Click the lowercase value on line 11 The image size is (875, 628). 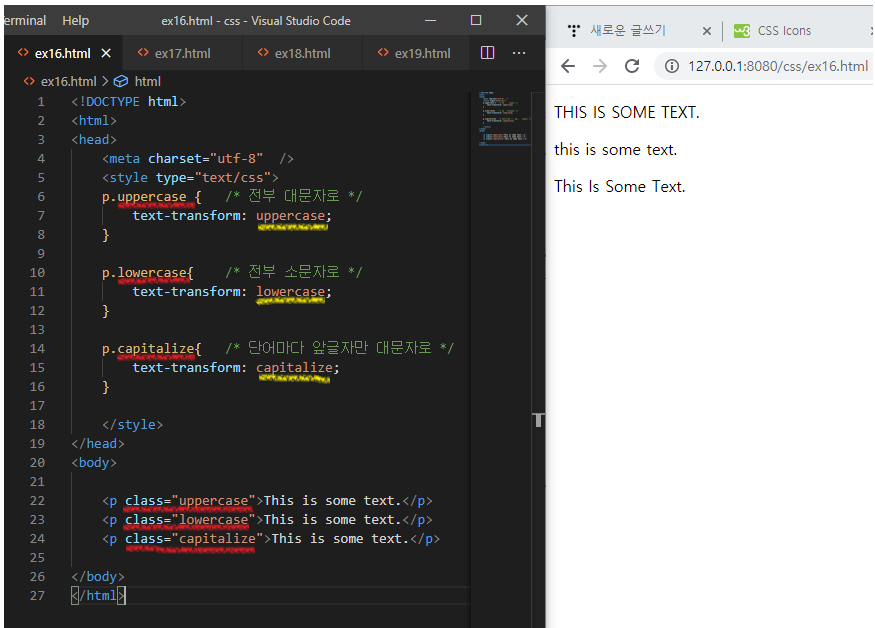click(x=290, y=292)
